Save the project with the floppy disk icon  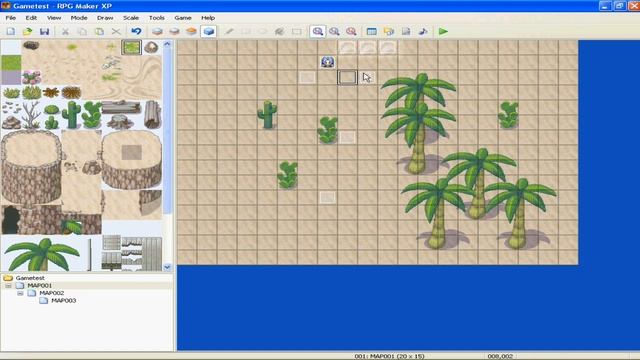[44, 31]
